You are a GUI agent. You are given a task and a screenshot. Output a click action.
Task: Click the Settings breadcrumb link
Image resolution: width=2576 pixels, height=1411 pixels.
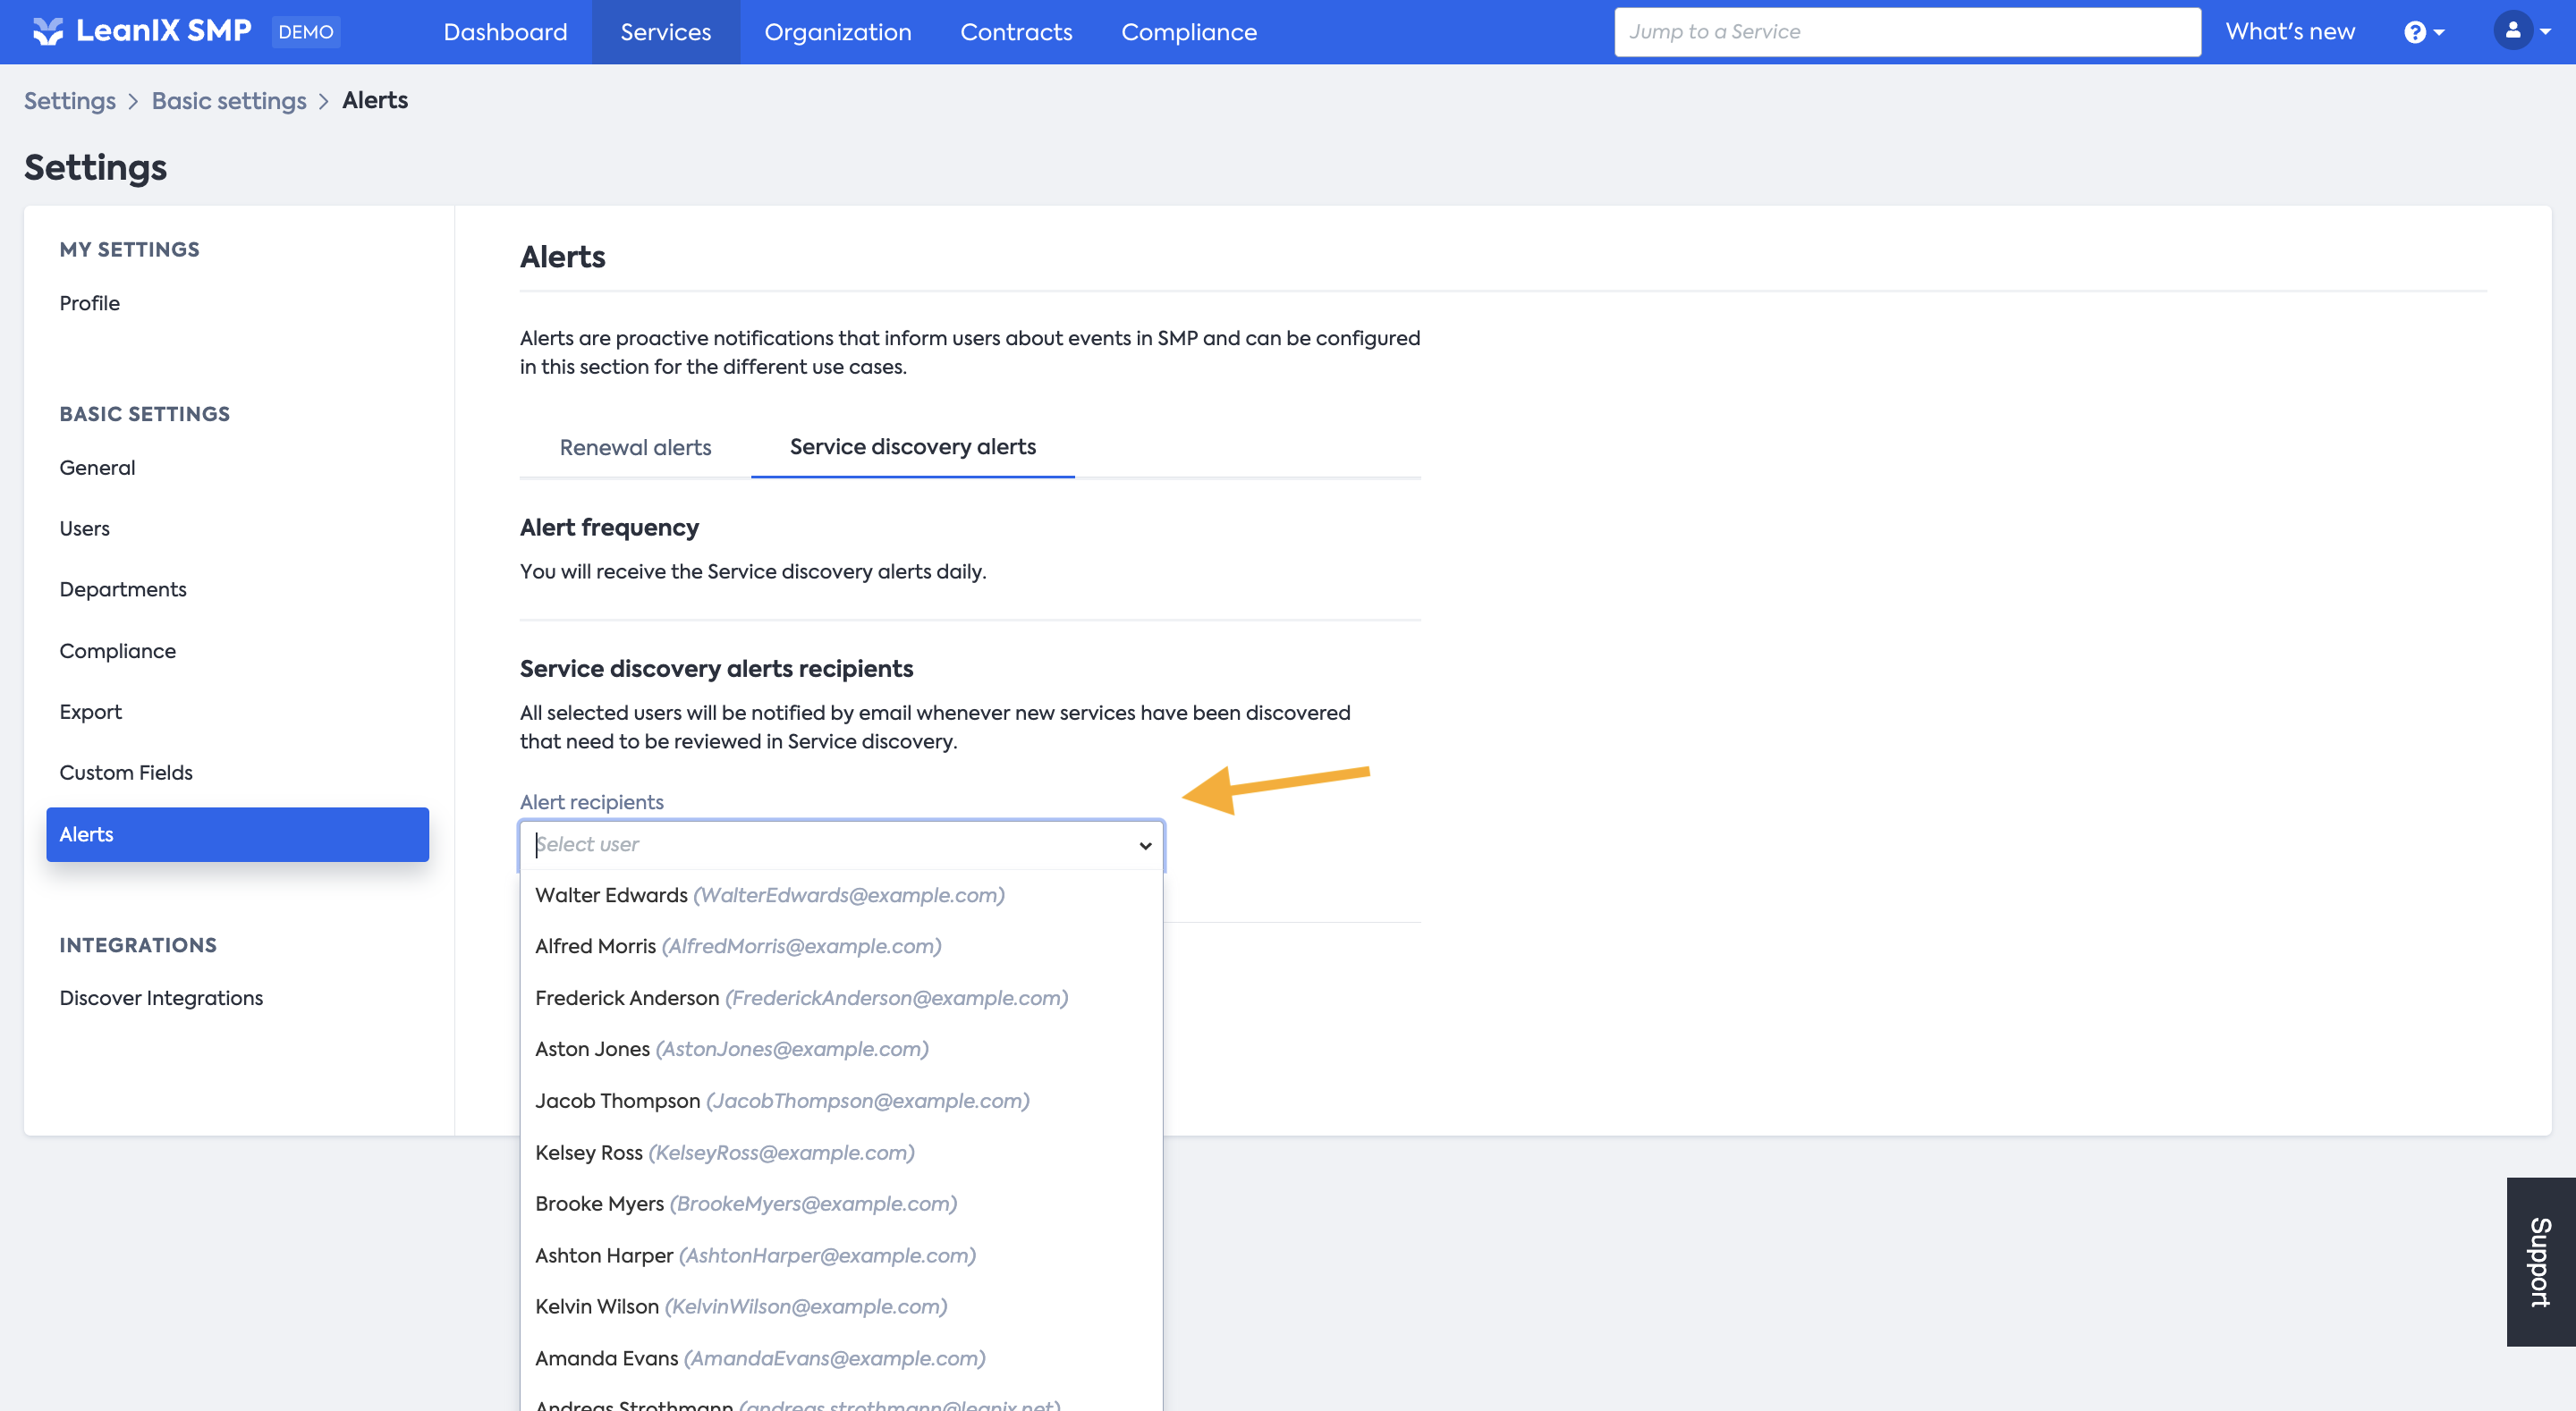tap(69, 101)
